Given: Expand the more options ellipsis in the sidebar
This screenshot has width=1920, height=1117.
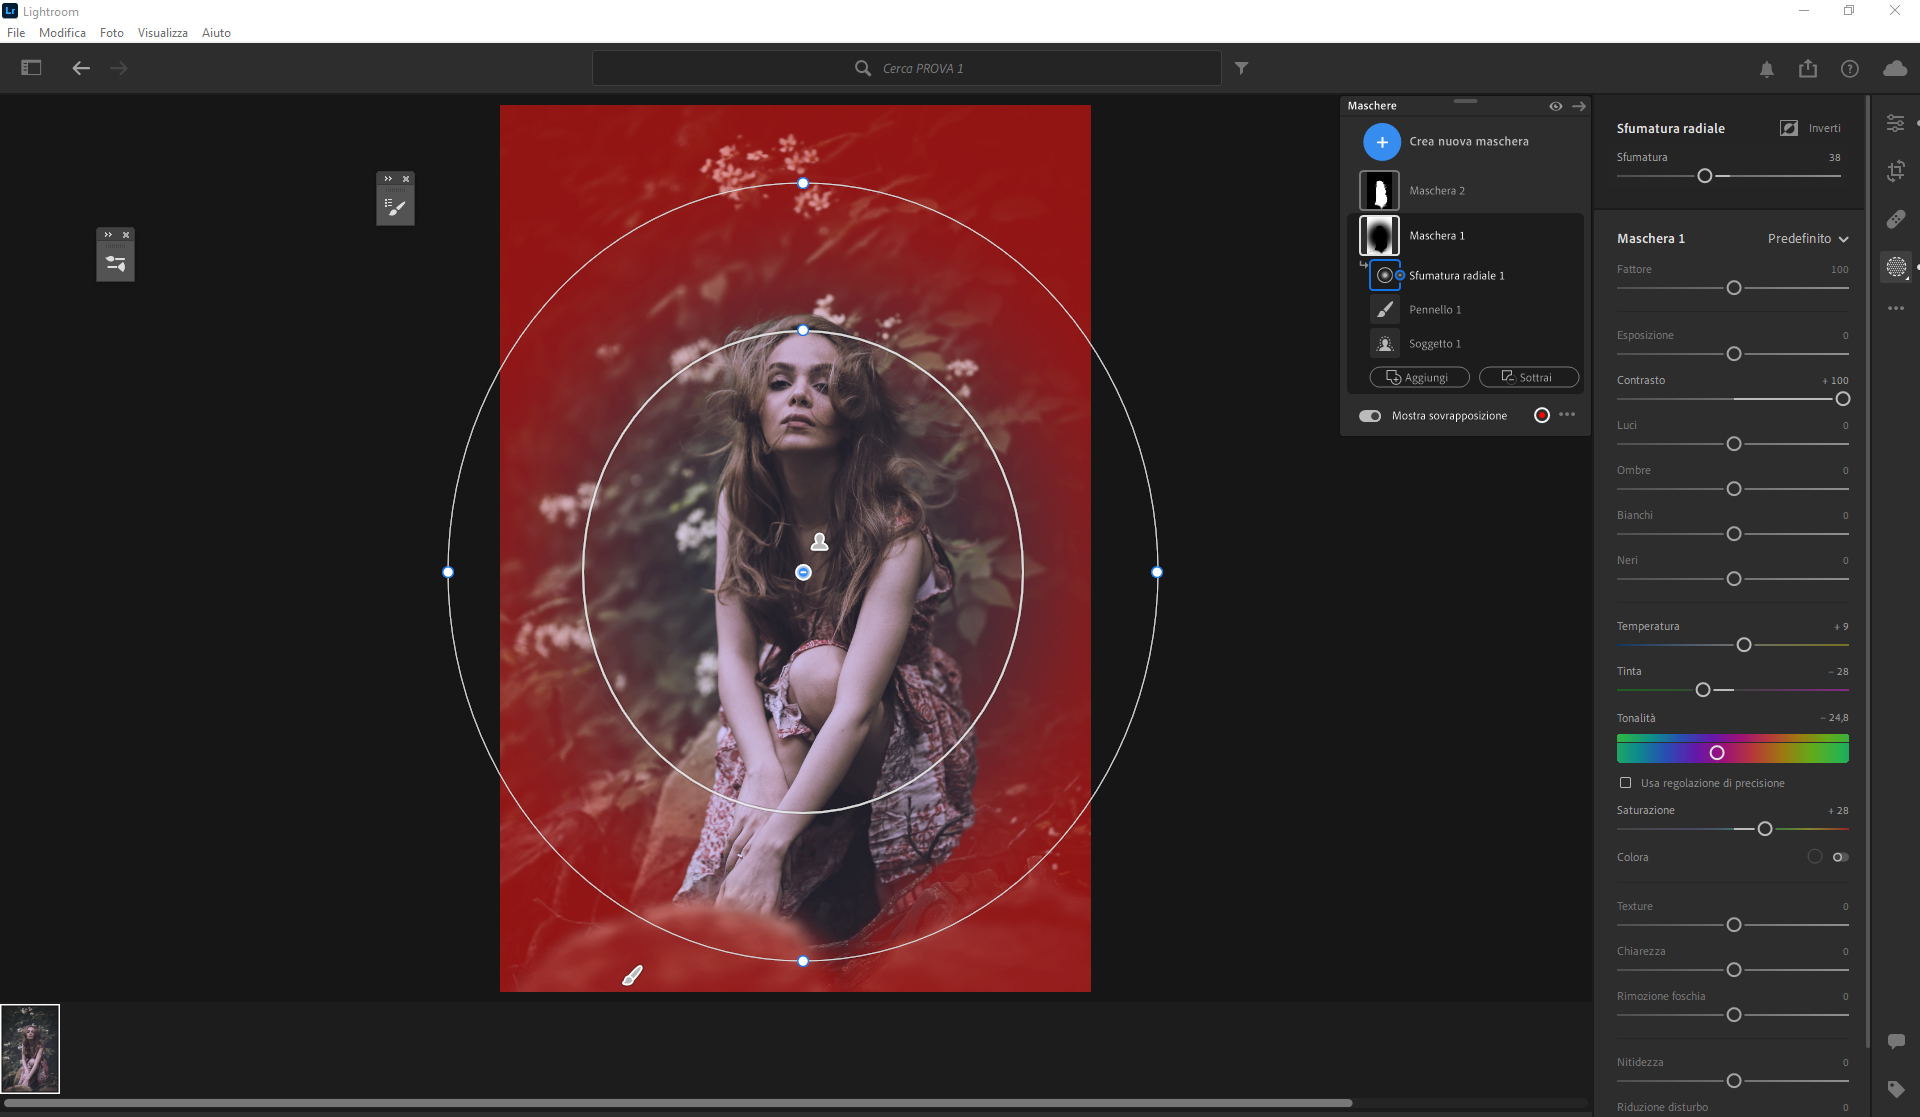Looking at the screenshot, I should (x=1896, y=308).
